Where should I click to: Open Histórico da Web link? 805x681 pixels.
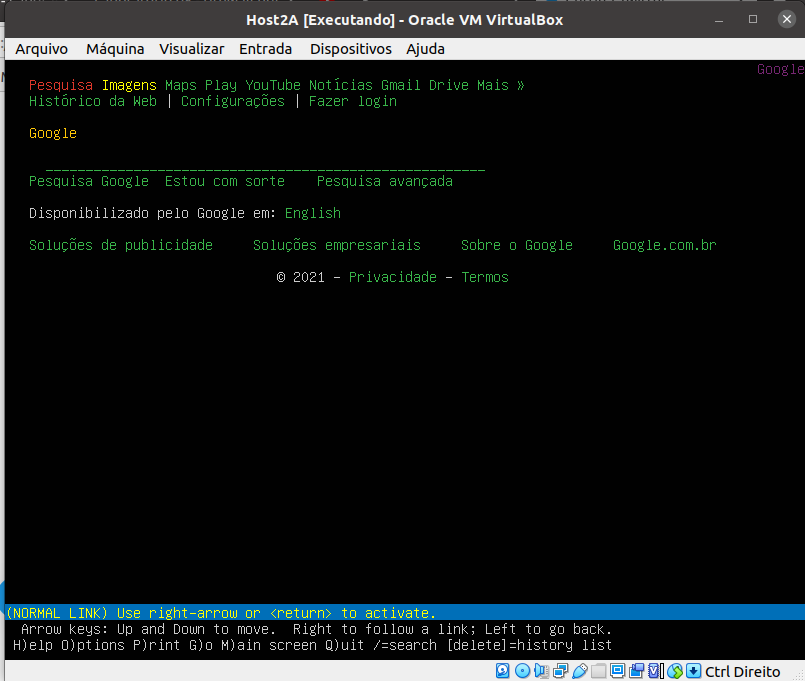[x=93, y=101]
